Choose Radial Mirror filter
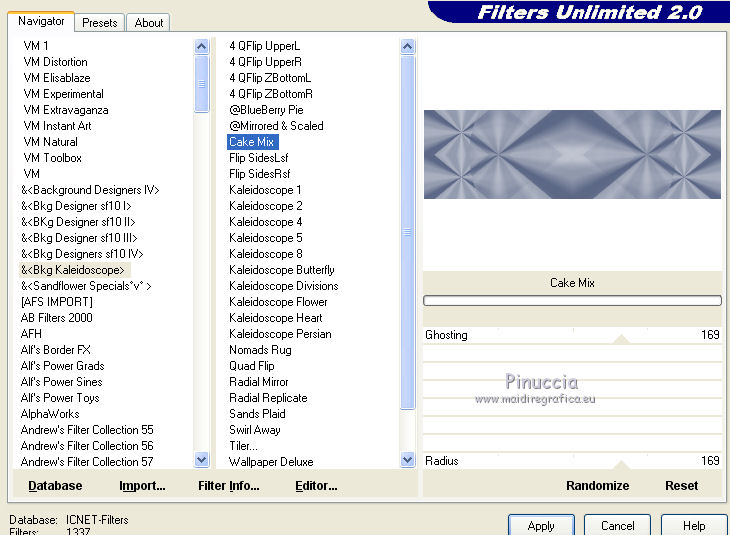 tap(258, 382)
